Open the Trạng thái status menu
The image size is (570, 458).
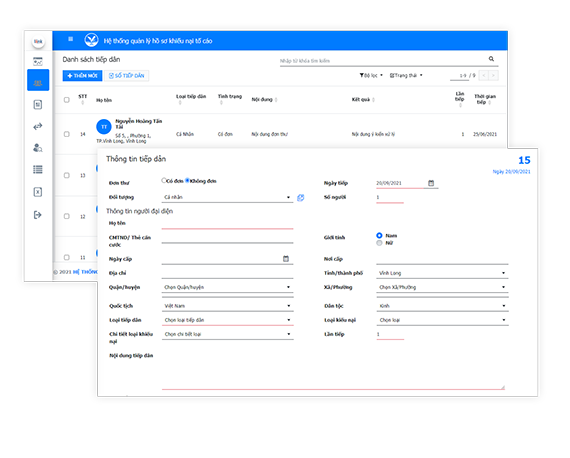point(406,75)
